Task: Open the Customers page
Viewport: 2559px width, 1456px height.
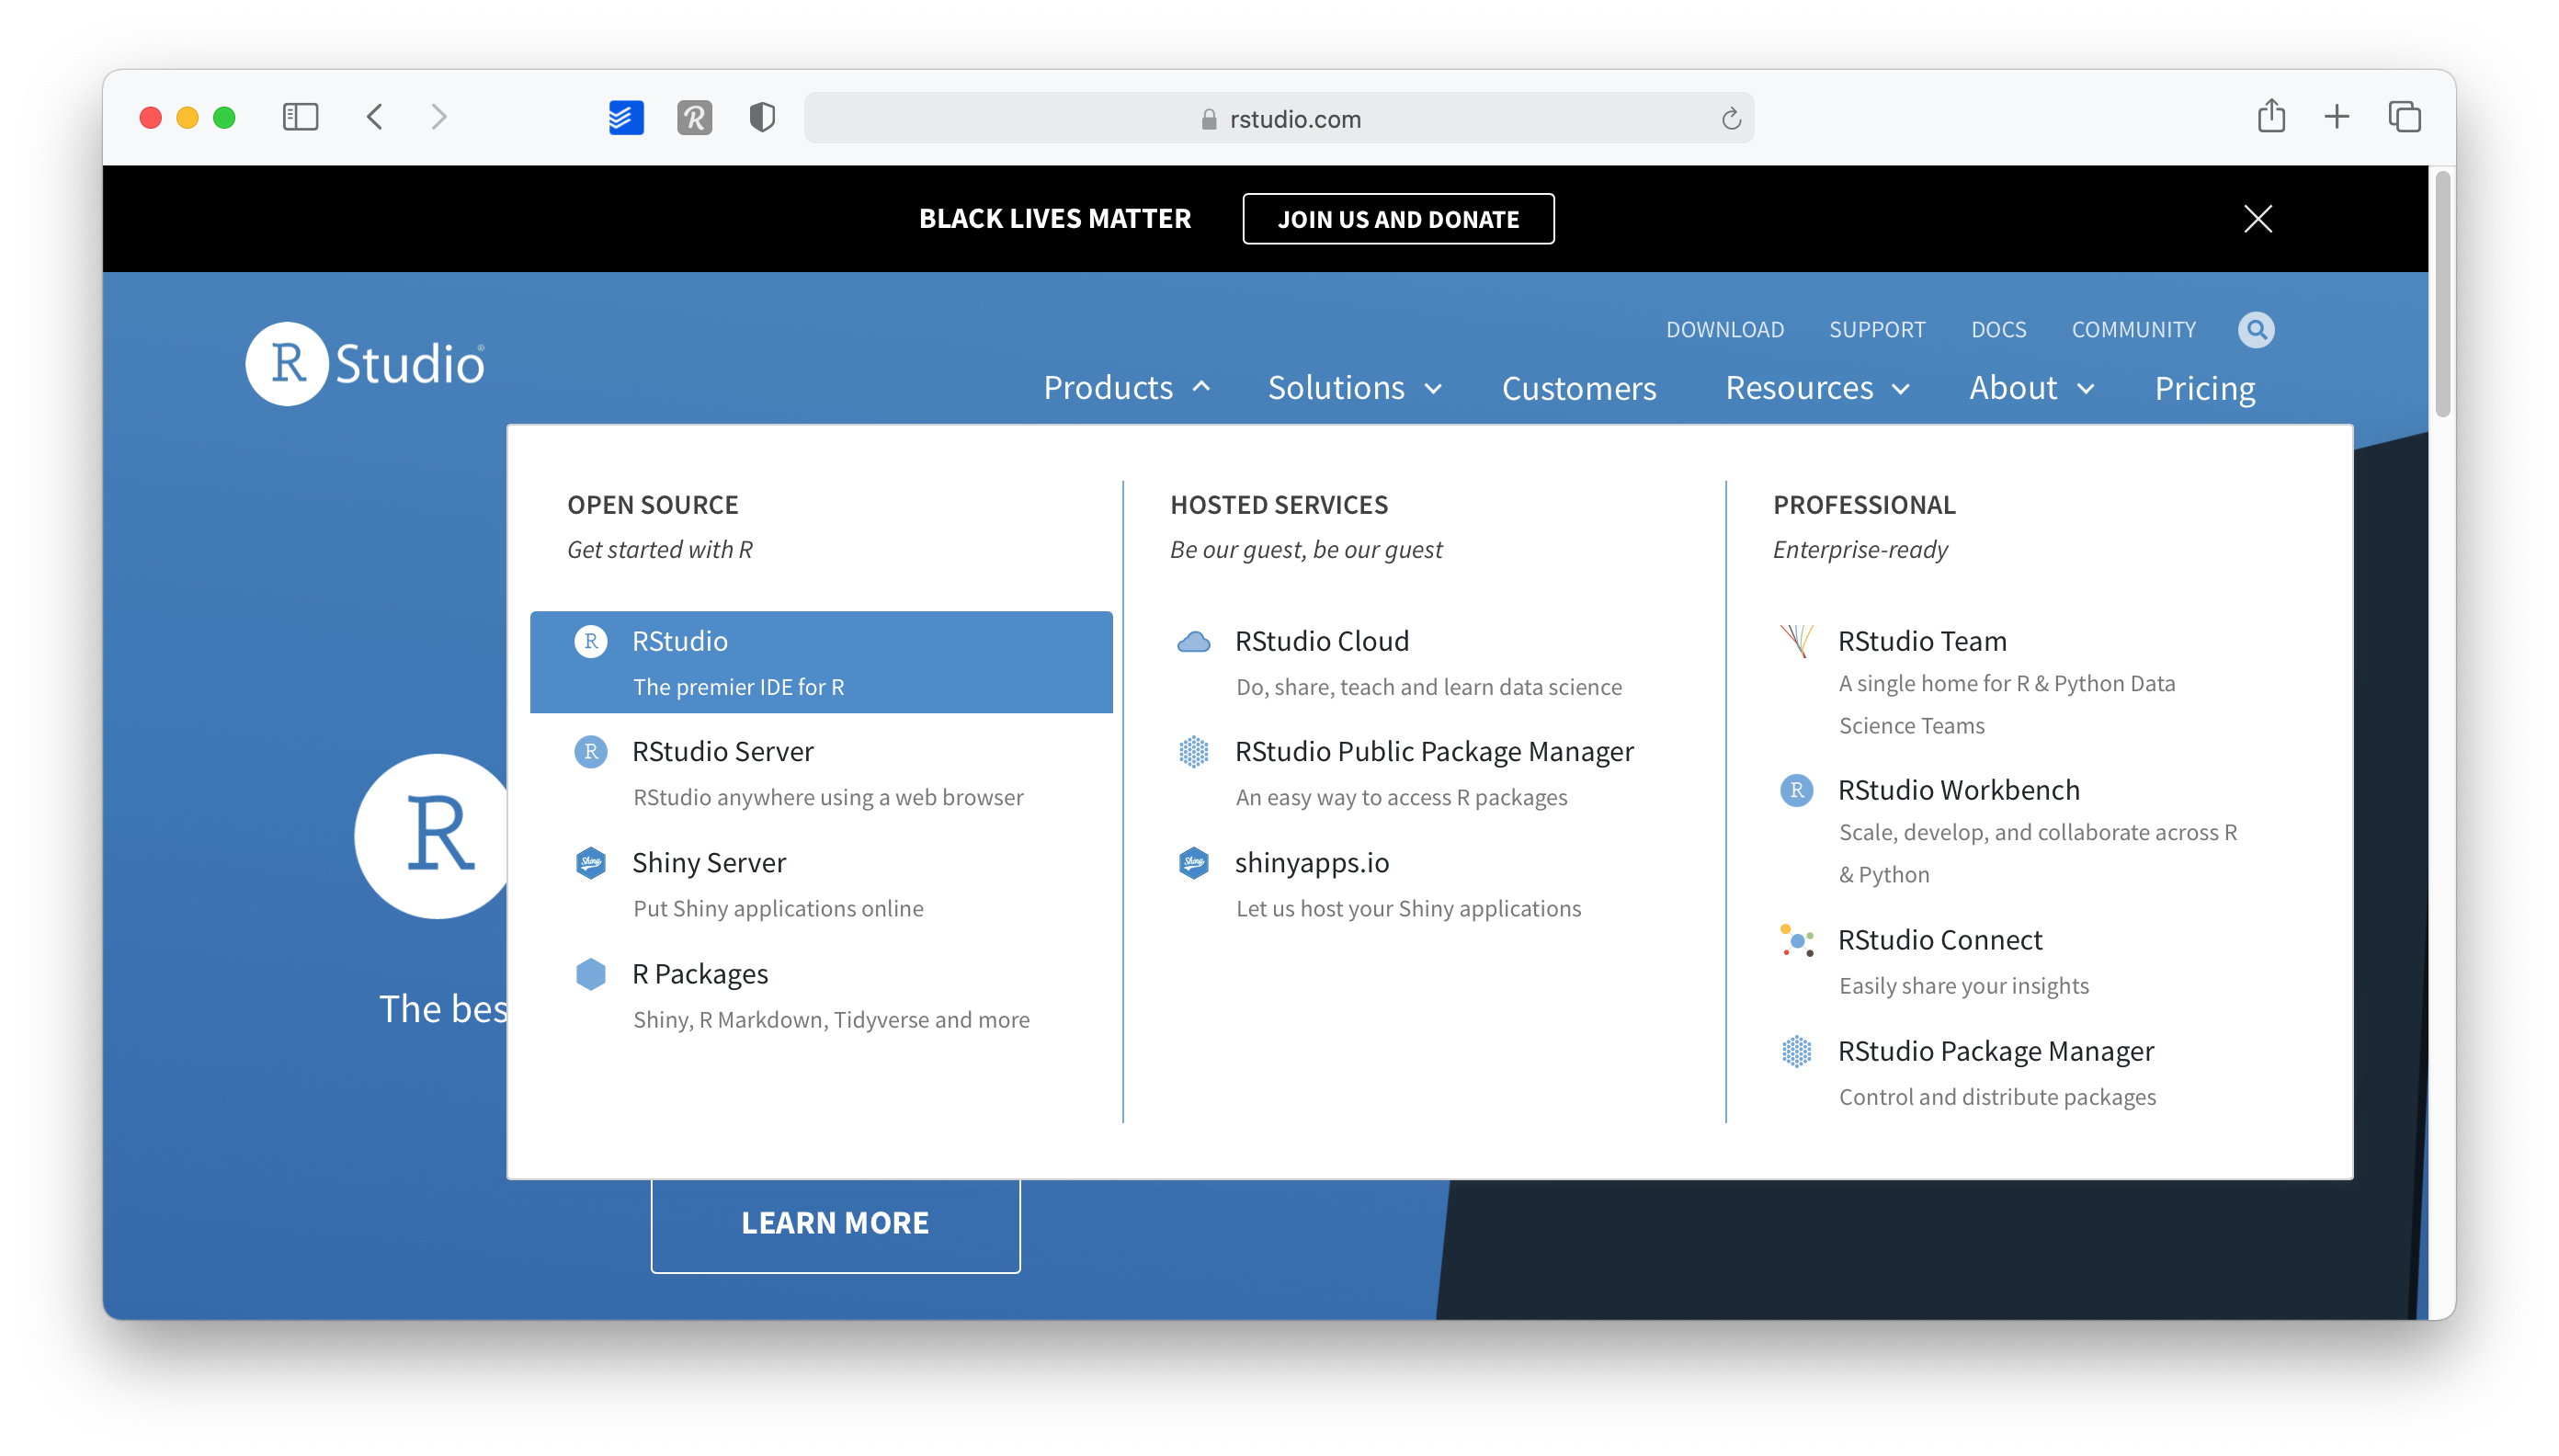Action: click(1578, 388)
